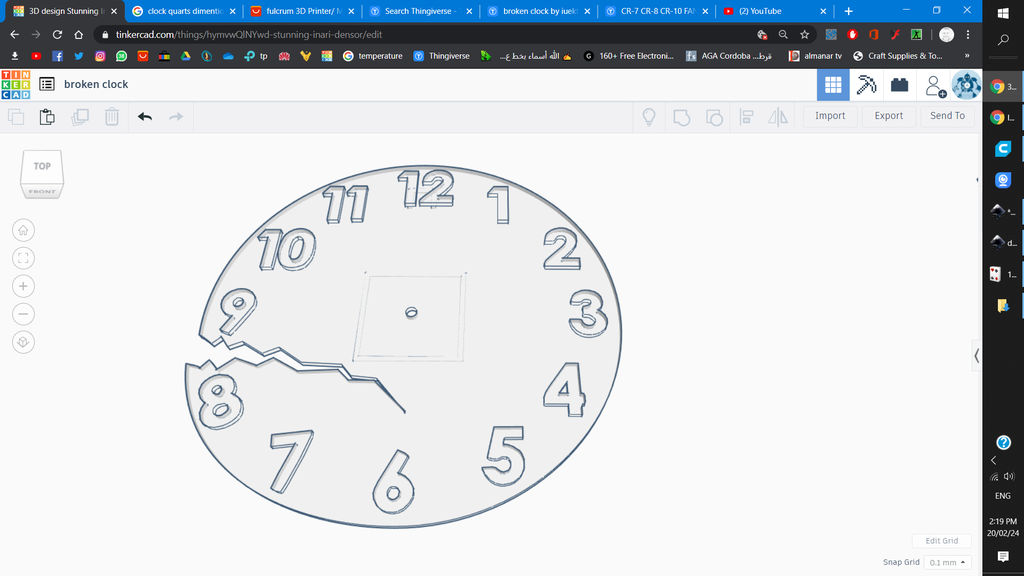Viewport: 1024px width, 576px height.
Task: Open the blue help question icon
Action: [1004, 442]
